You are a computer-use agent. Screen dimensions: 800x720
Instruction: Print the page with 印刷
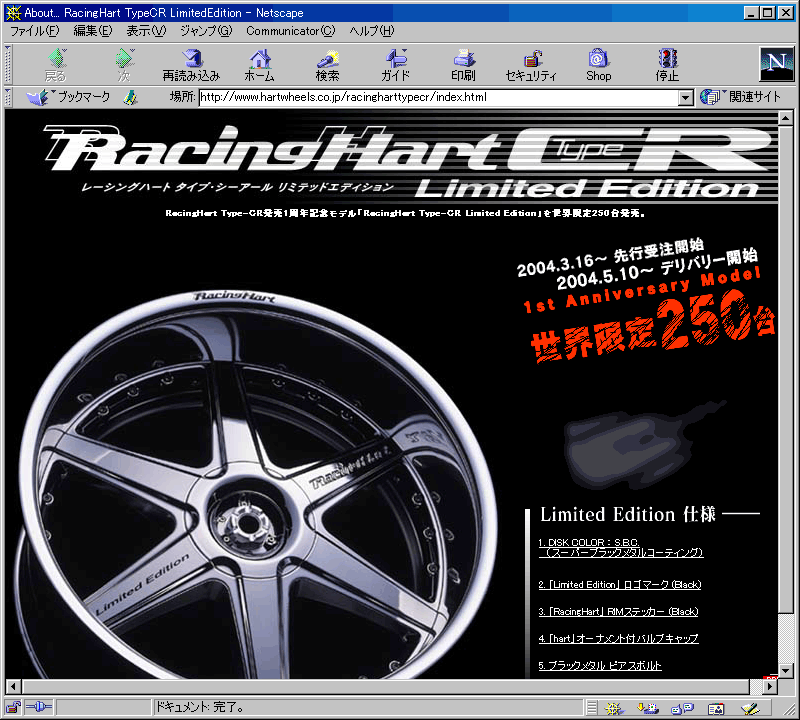pos(463,65)
